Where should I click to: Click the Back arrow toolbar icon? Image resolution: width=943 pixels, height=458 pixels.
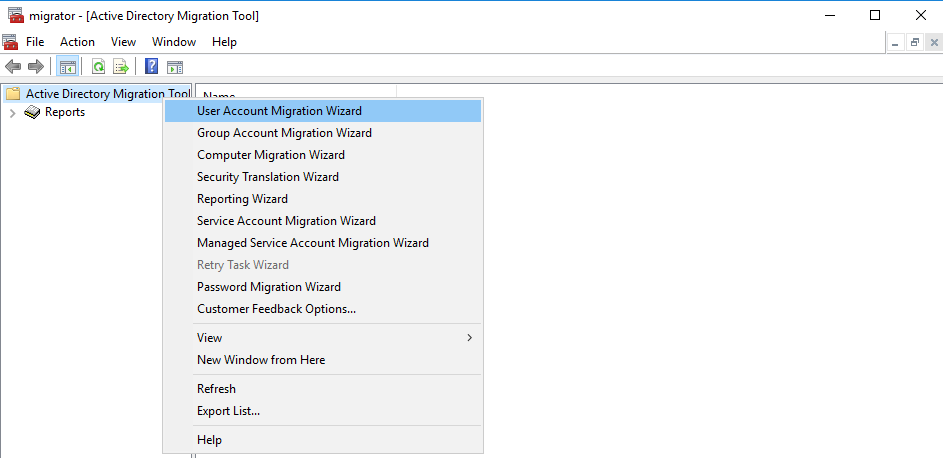pyautogui.click(x=13, y=67)
